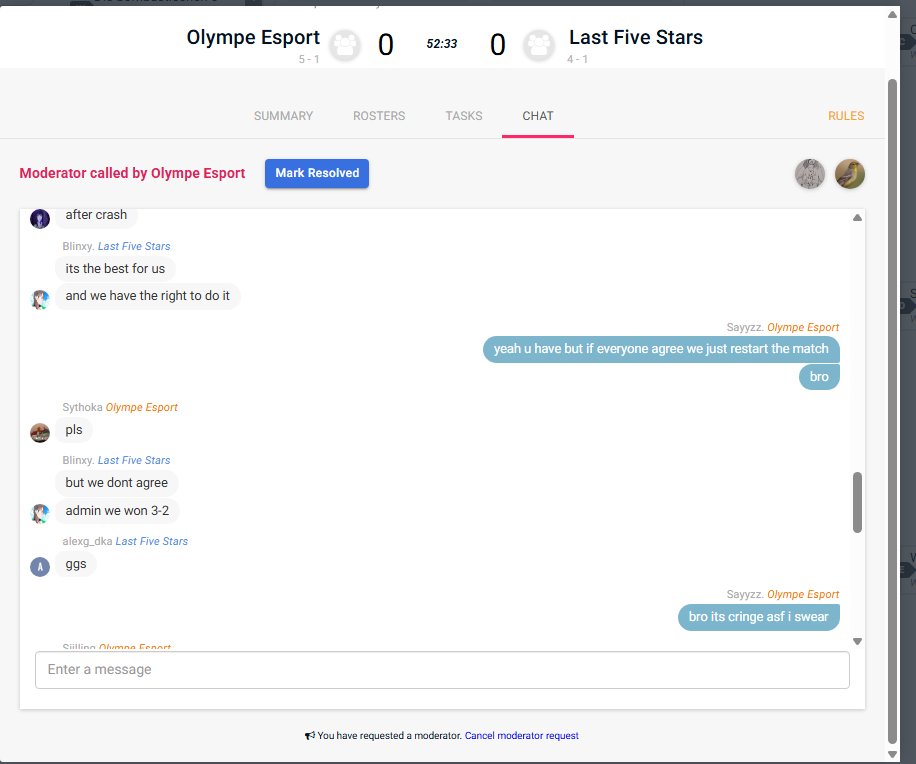
Task: Click Blinxy avatar beside 'and we have the right'
Action: [40, 300]
